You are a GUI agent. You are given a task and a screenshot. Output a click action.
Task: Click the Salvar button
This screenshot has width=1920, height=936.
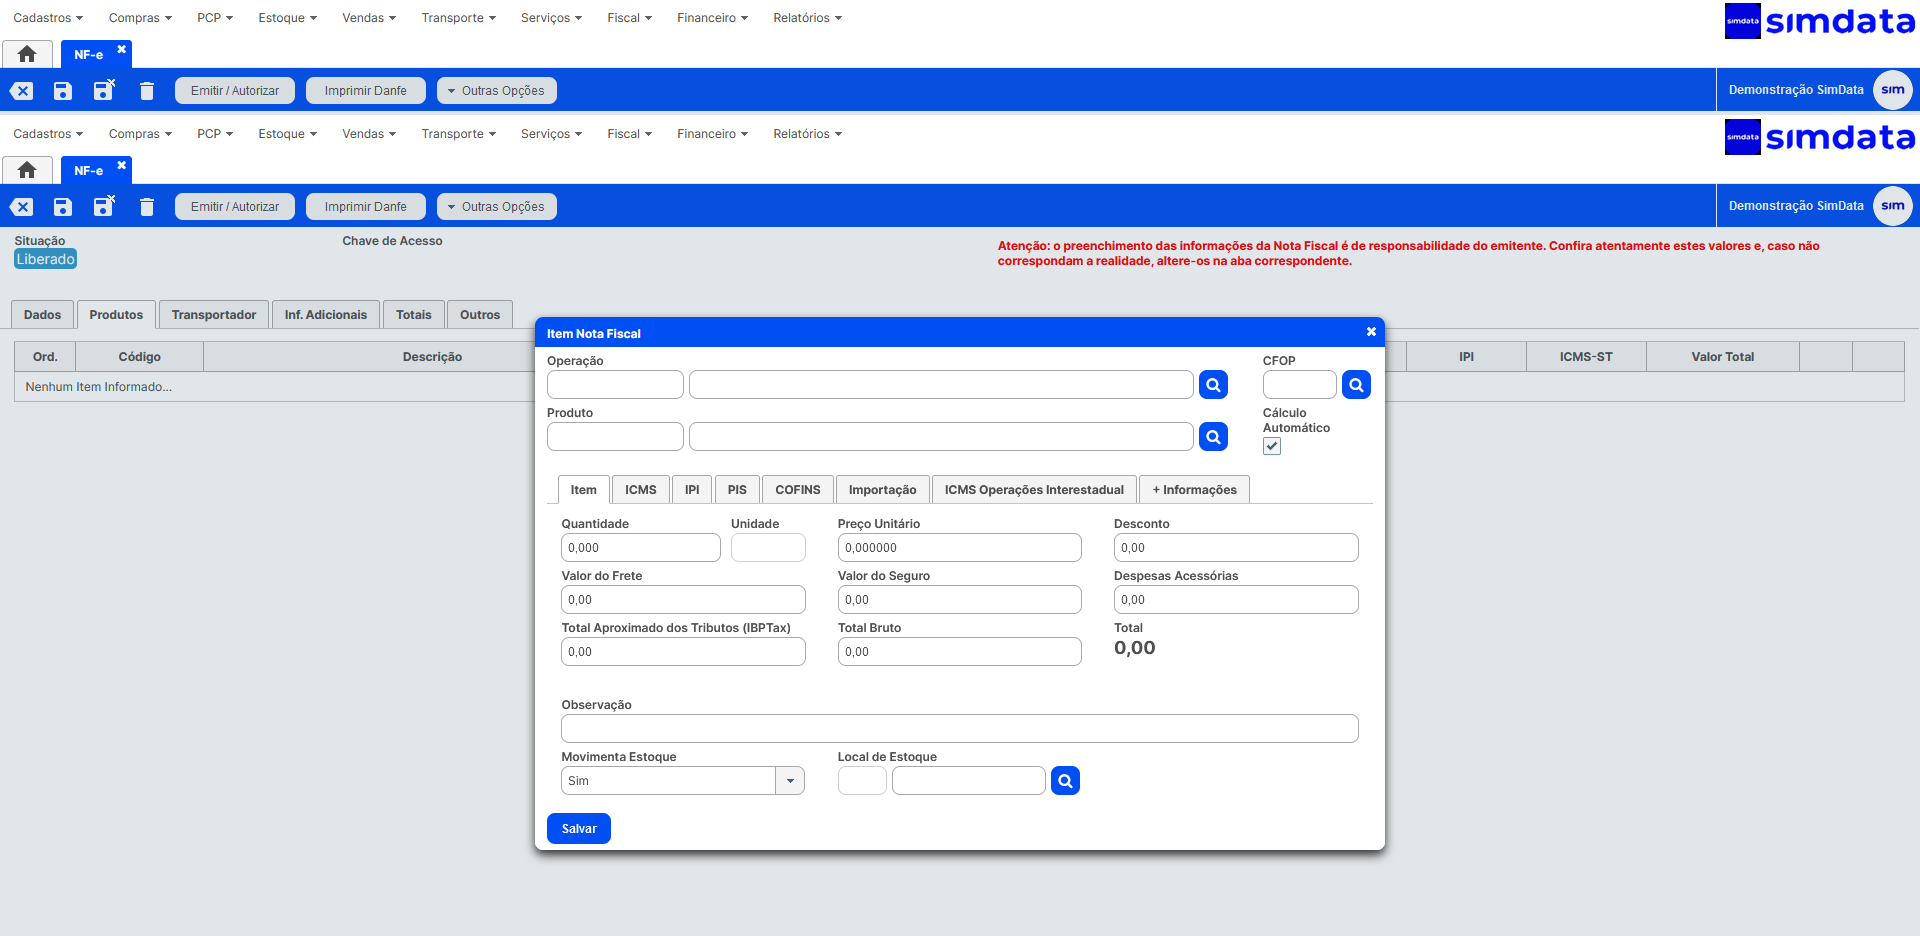click(579, 829)
